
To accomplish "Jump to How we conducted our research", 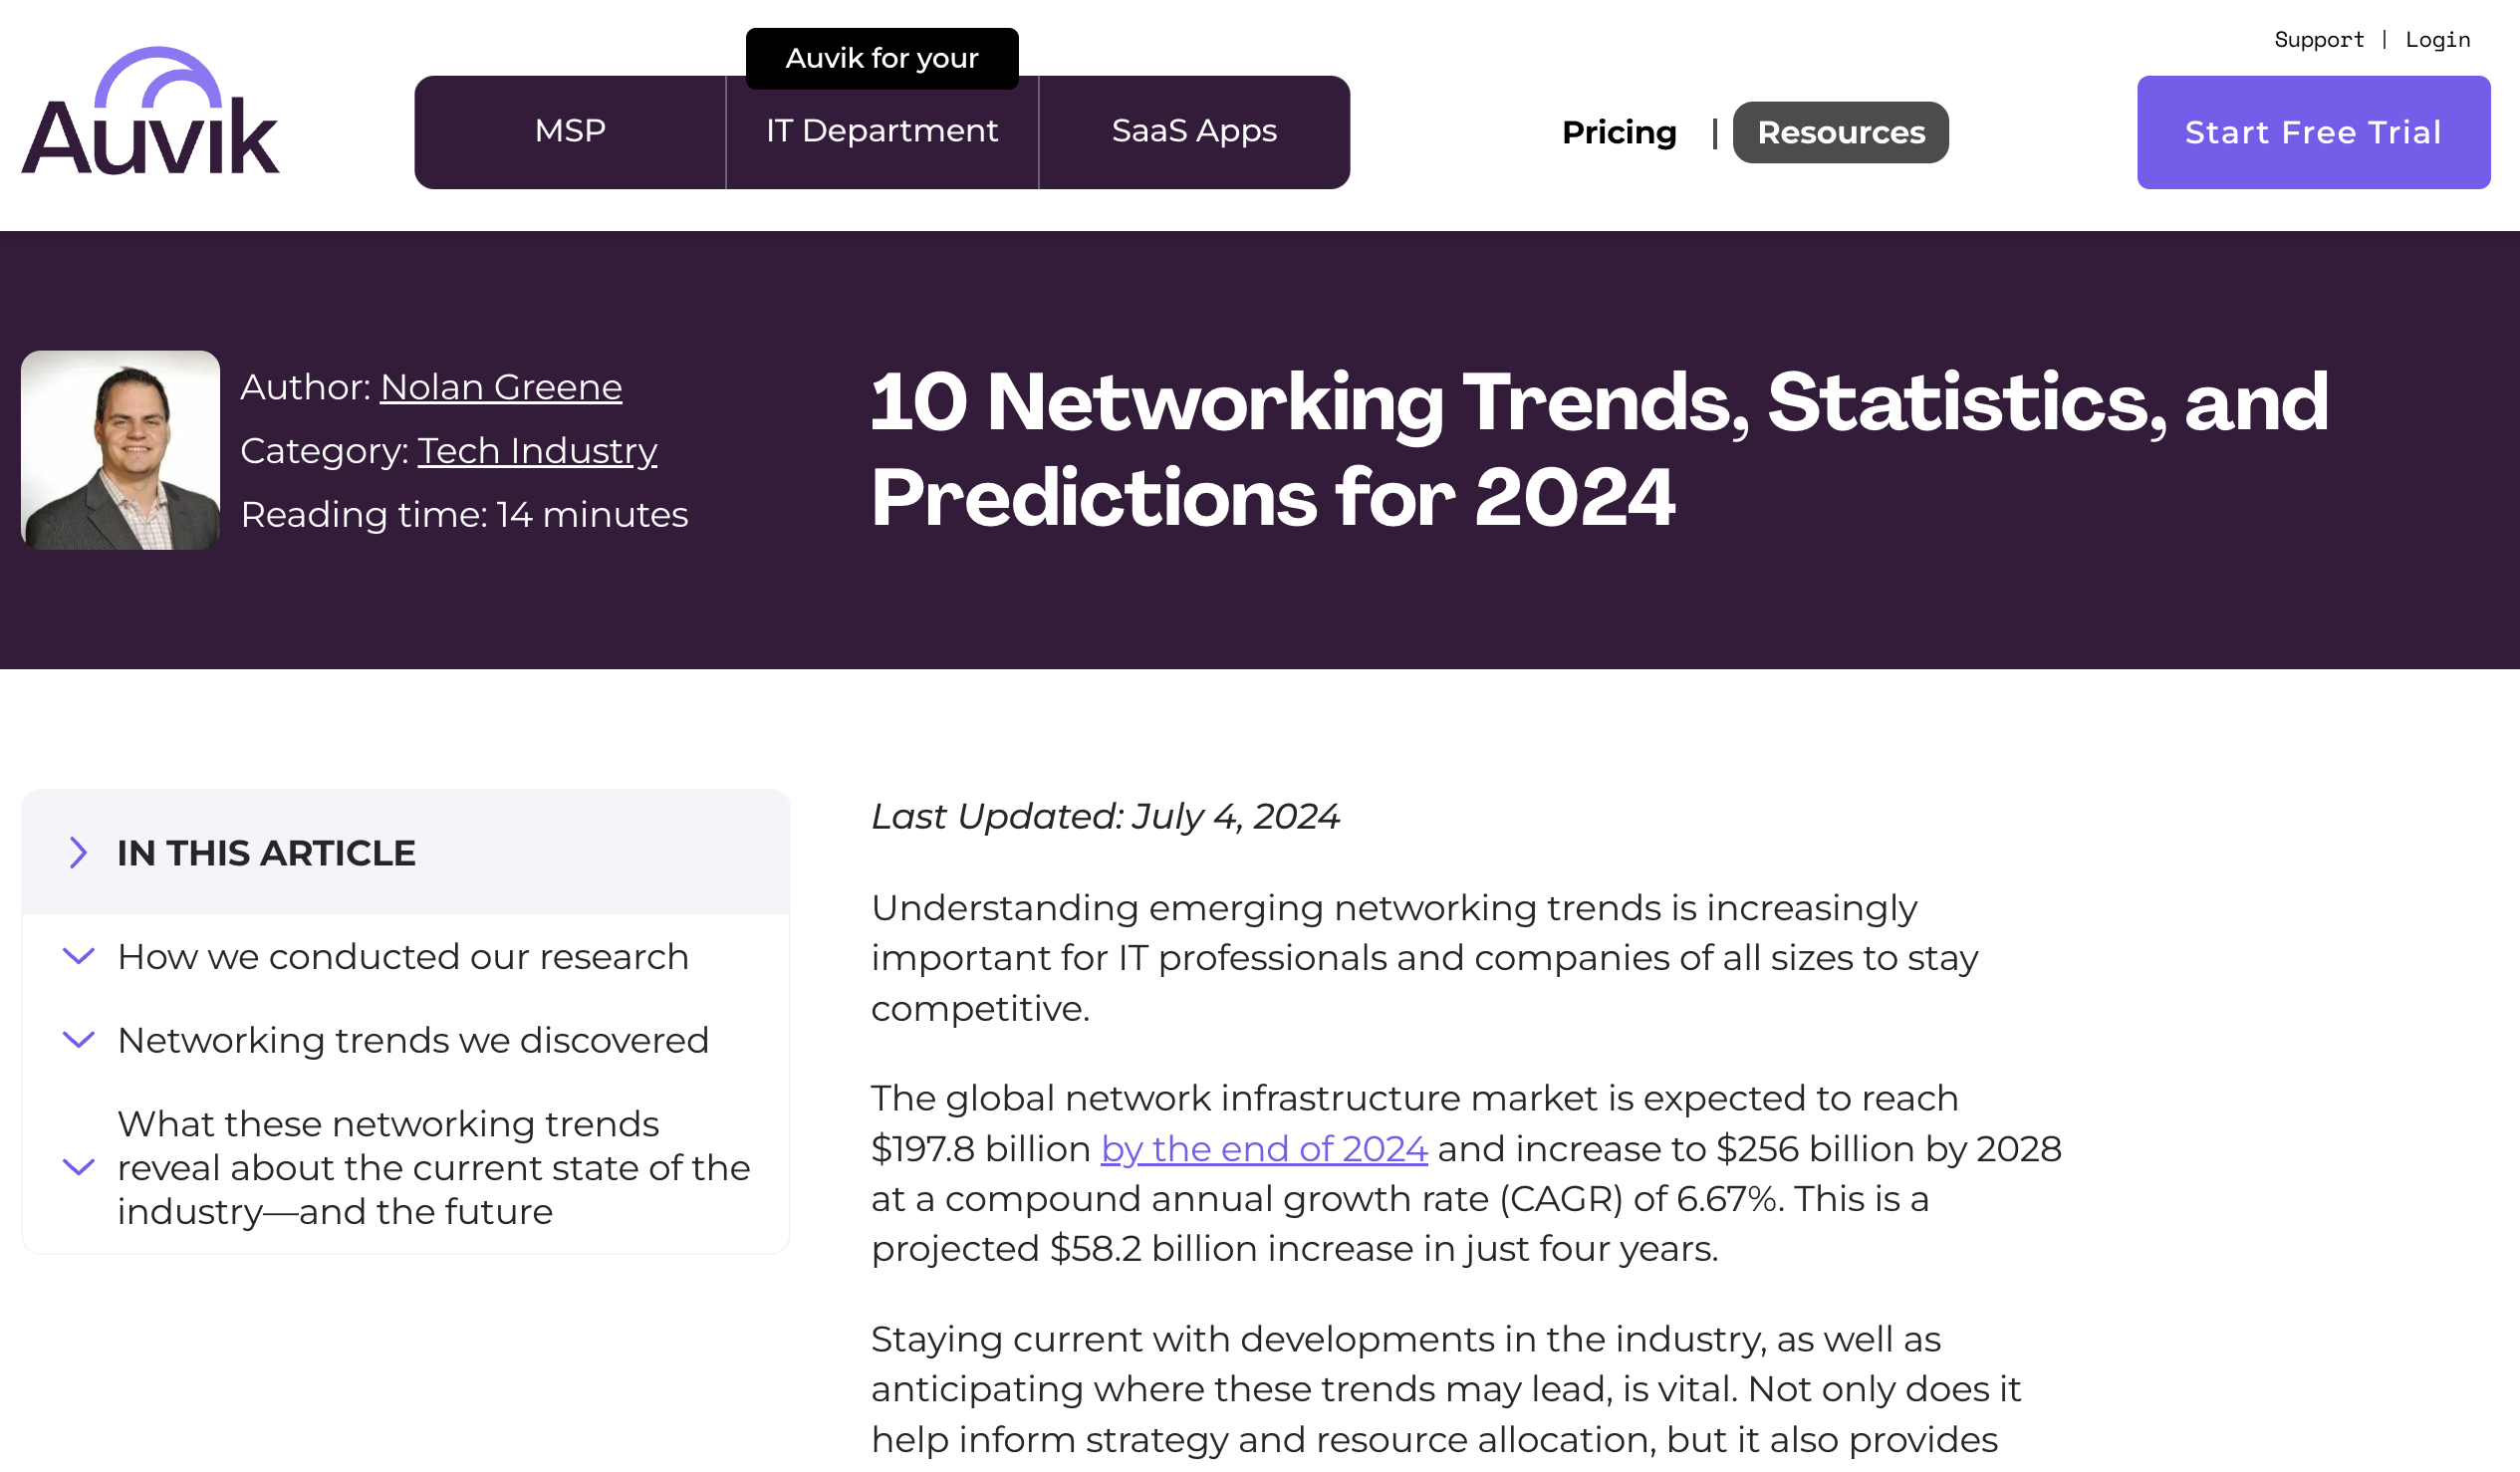I will point(402,957).
